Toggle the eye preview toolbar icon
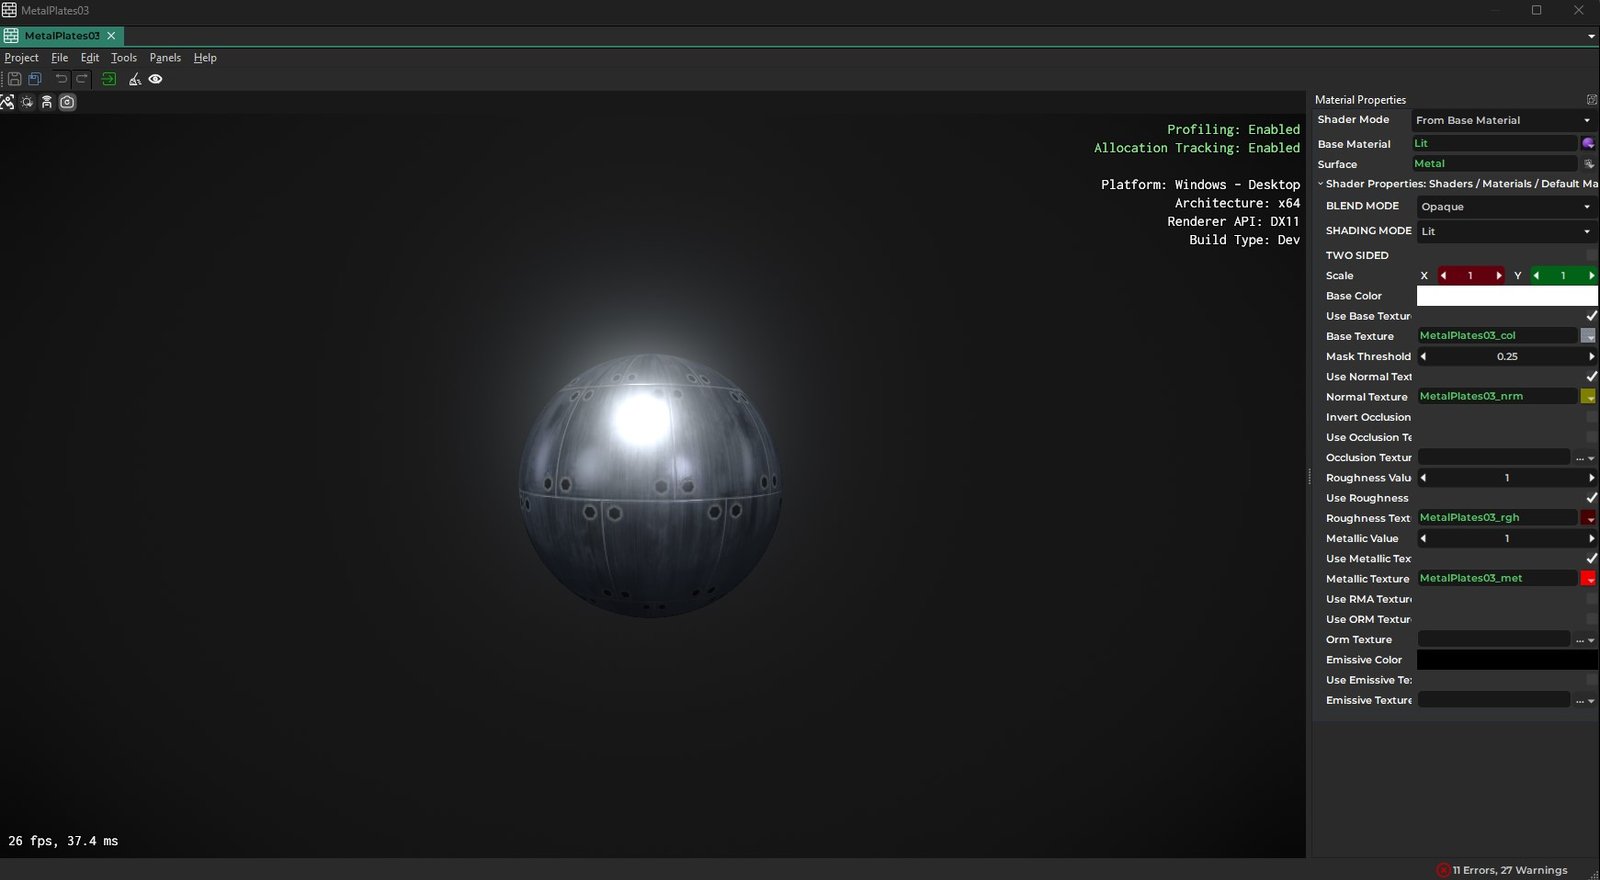 pyautogui.click(x=156, y=79)
